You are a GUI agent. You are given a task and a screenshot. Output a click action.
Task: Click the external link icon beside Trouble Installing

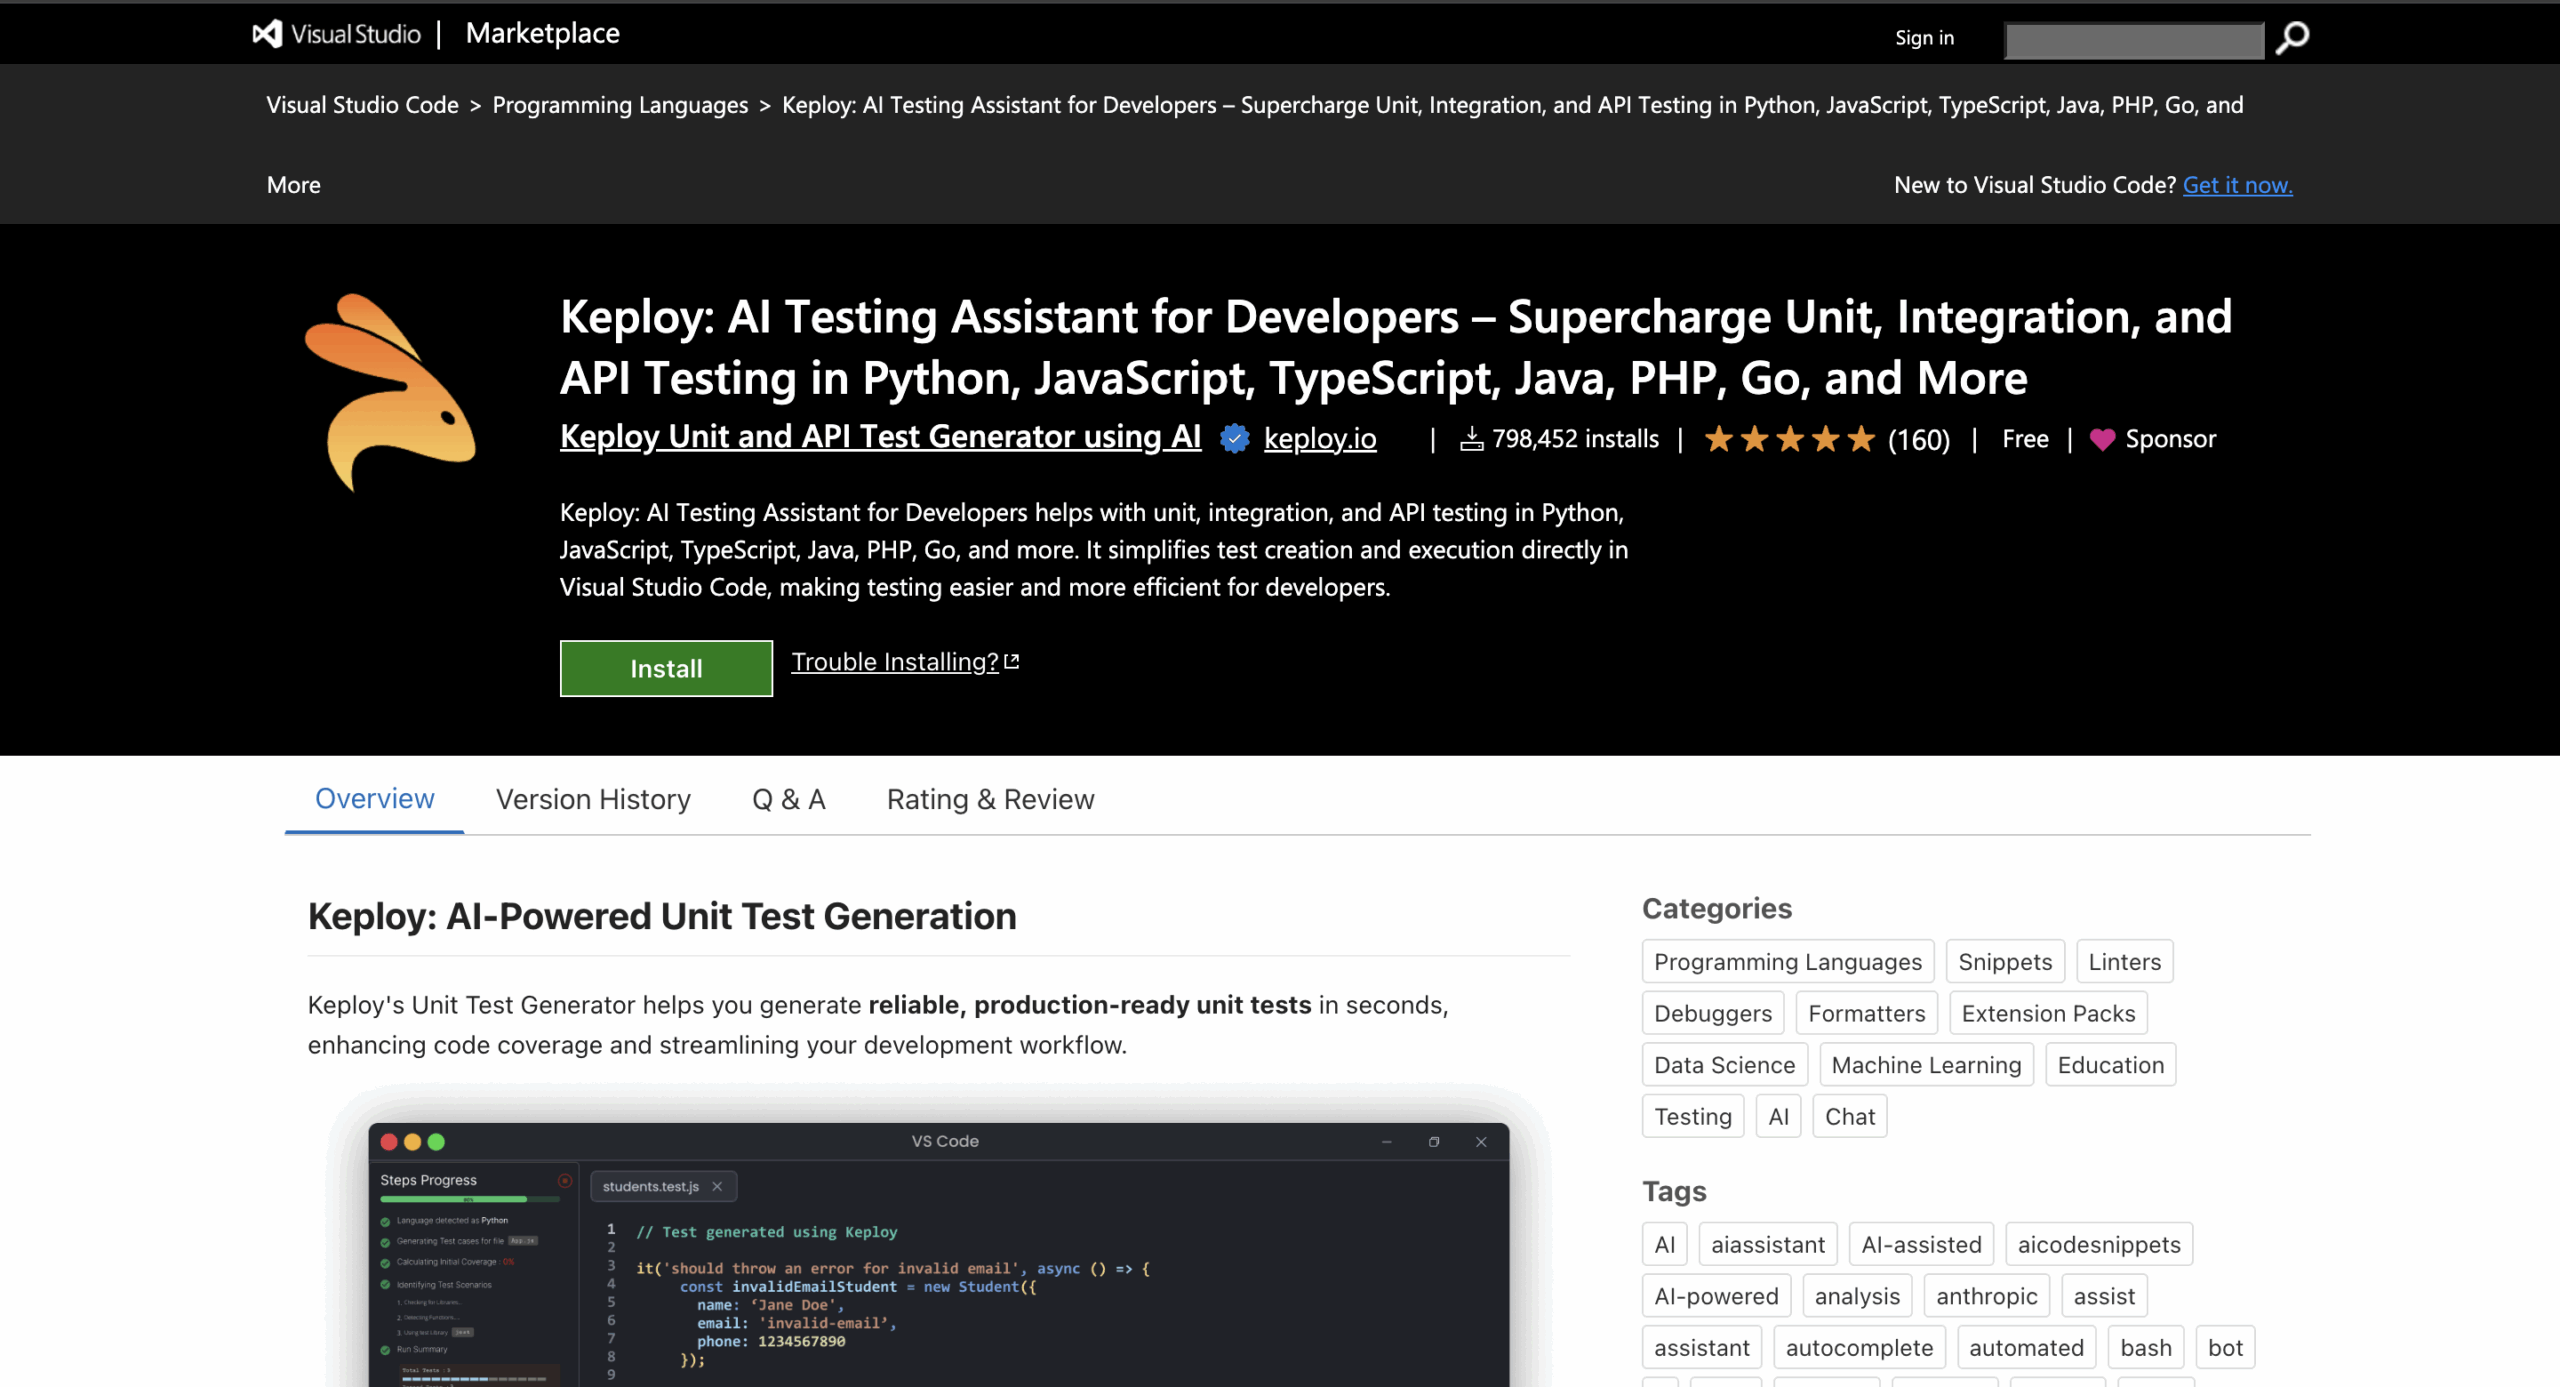(1012, 661)
